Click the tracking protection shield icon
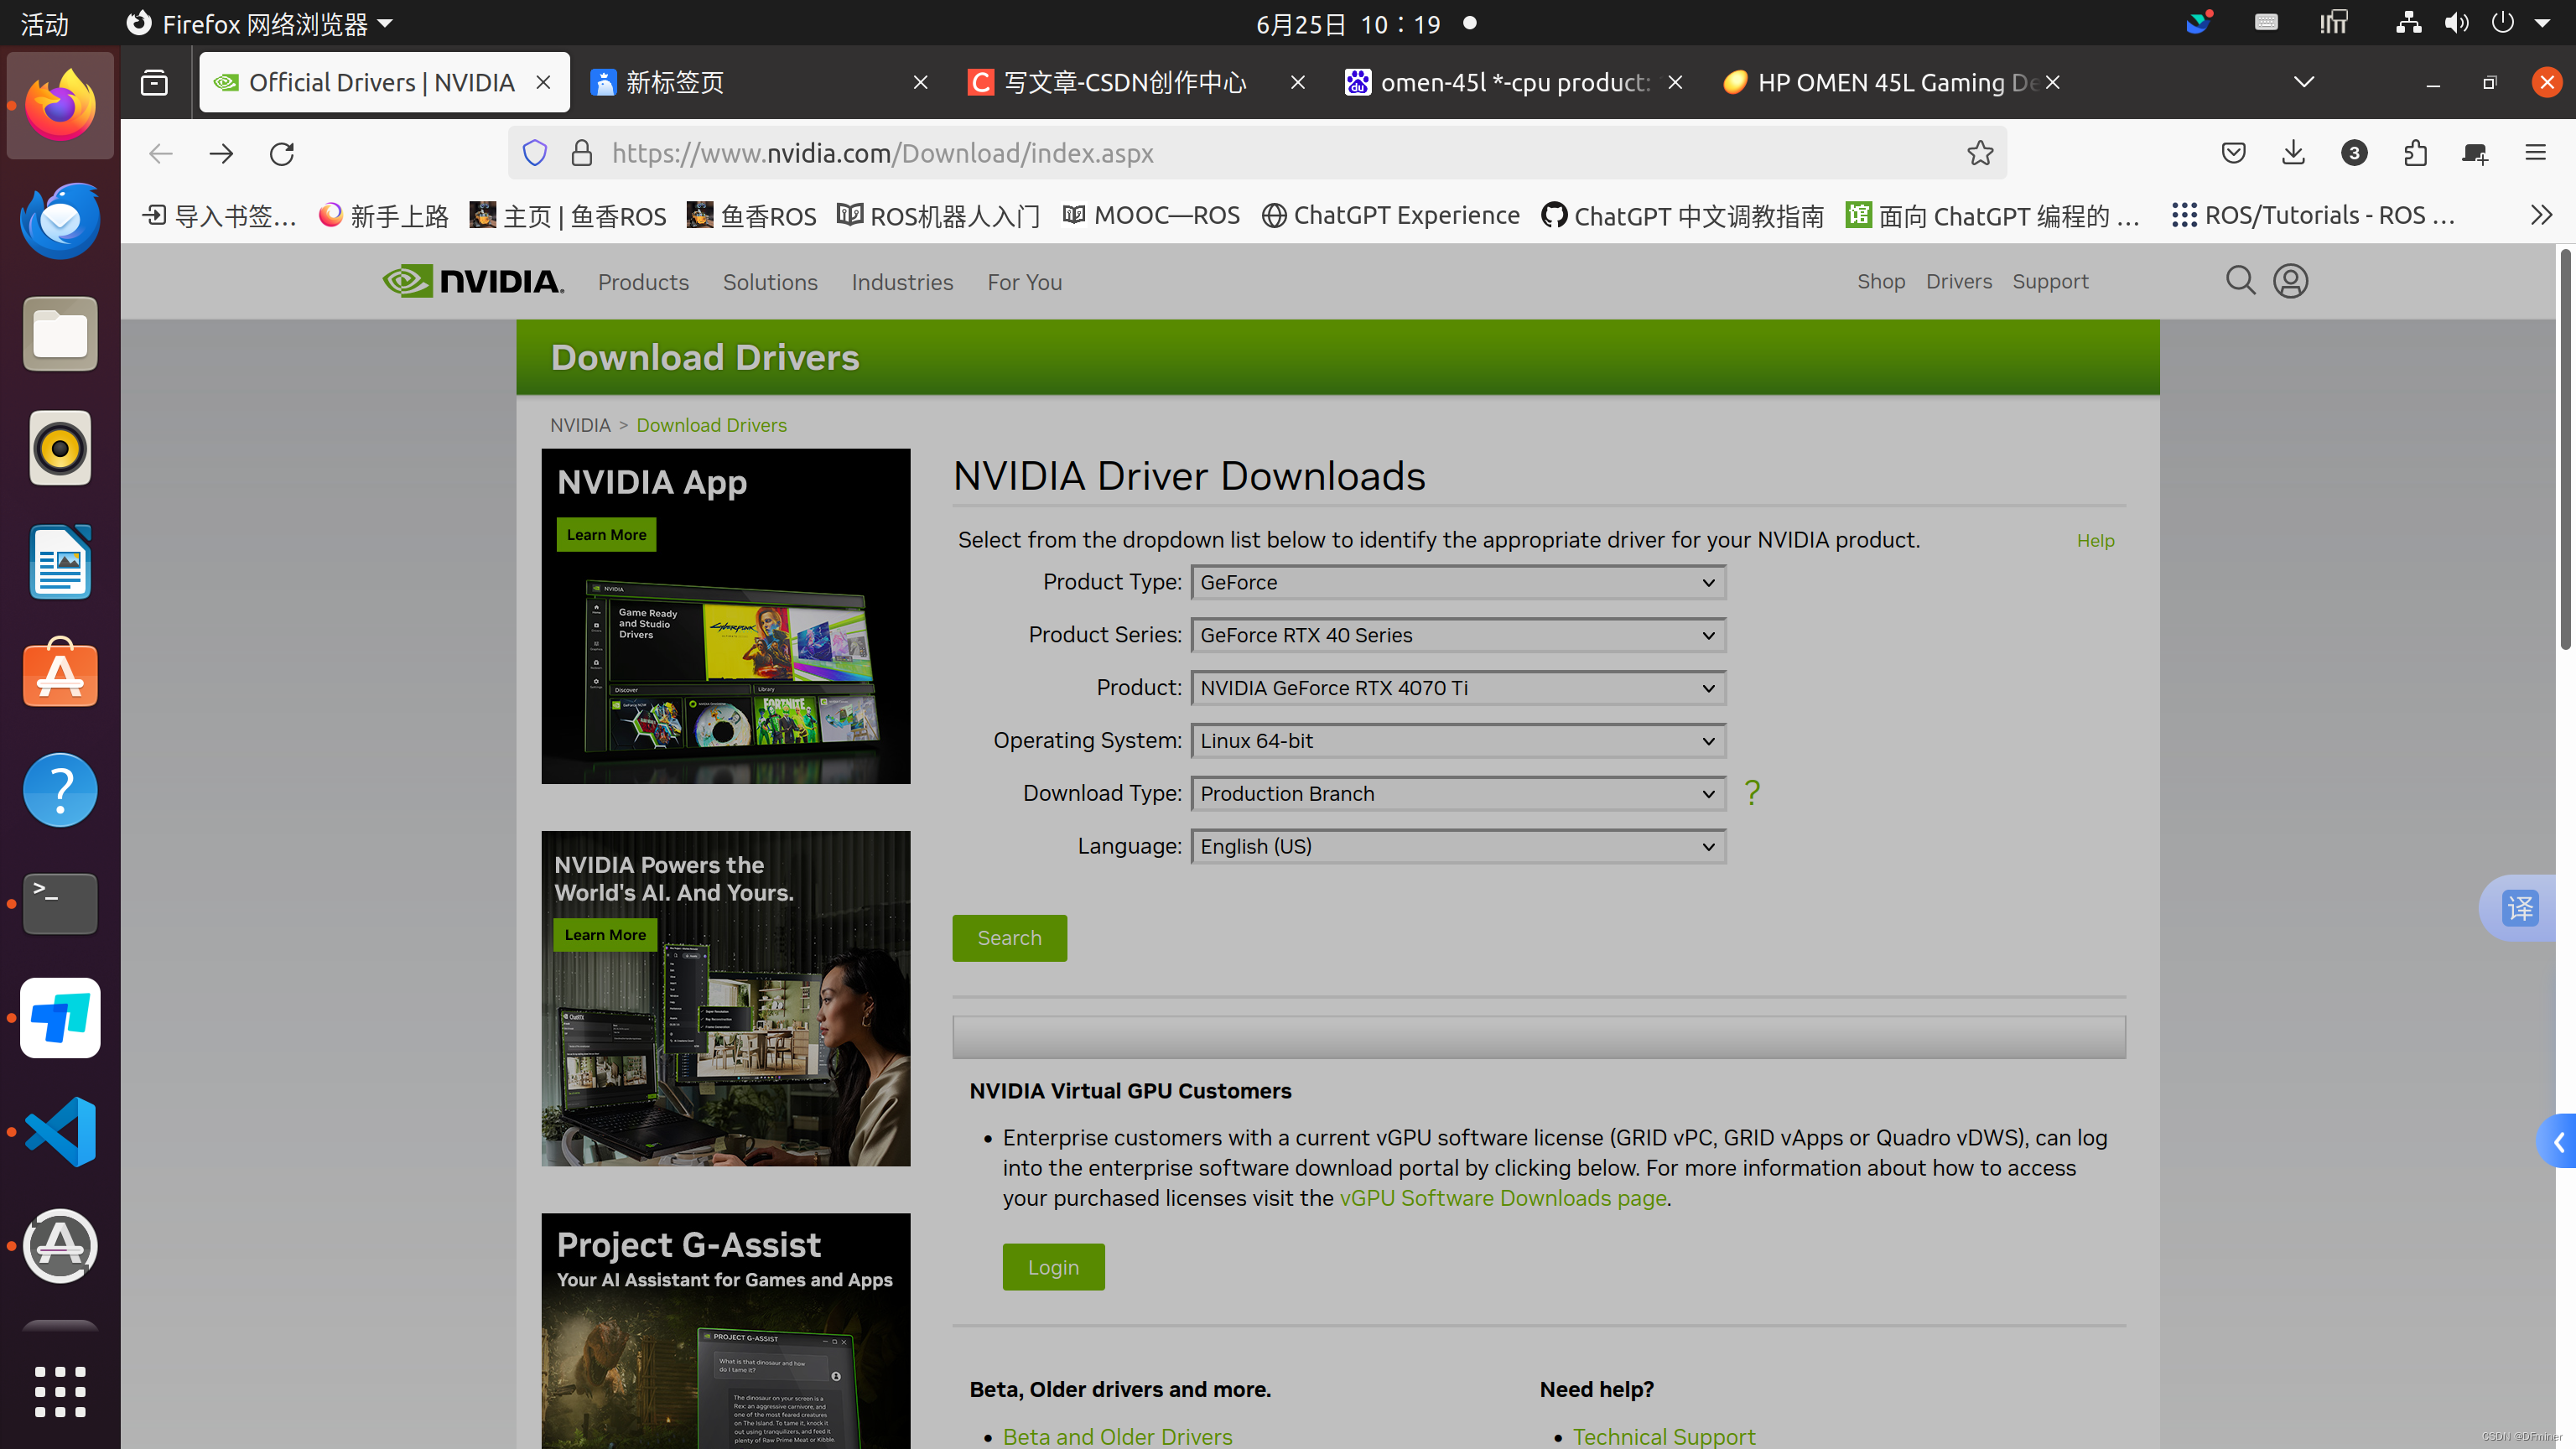2576x1449 pixels. pos(535,152)
